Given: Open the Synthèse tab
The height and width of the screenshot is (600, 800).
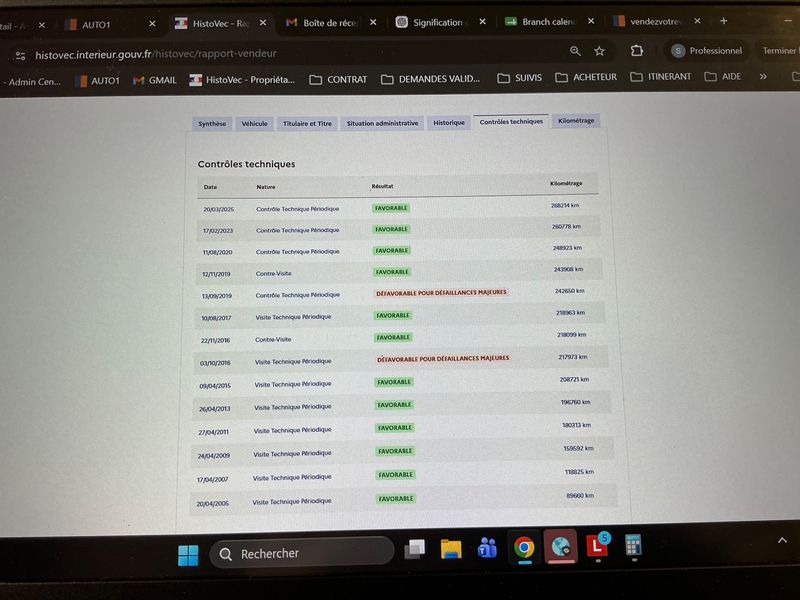Looking at the screenshot, I should click(212, 124).
